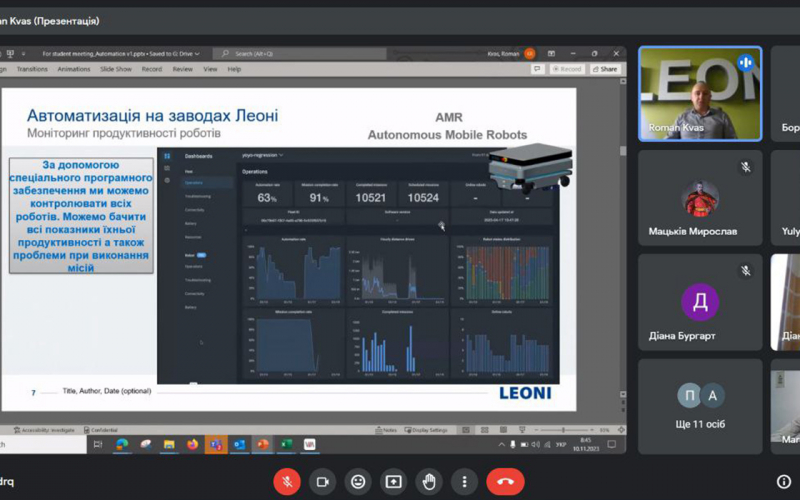
Task: Unmute the microphone in the call bar
Action: (287, 482)
